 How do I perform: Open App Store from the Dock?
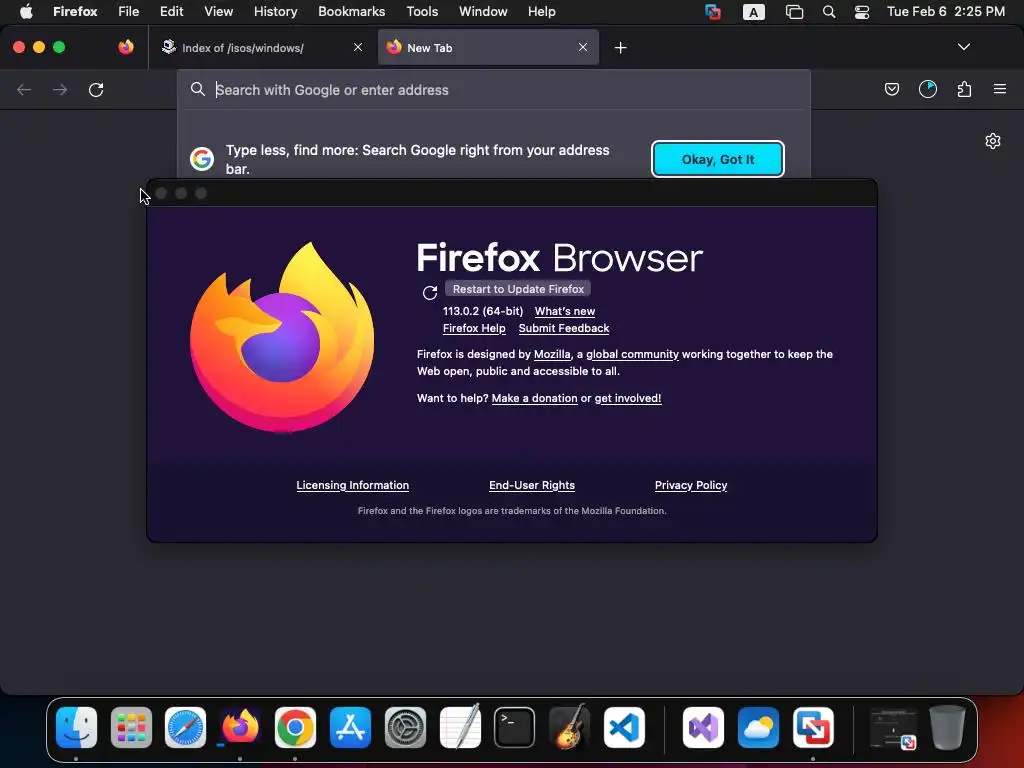(x=350, y=728)
